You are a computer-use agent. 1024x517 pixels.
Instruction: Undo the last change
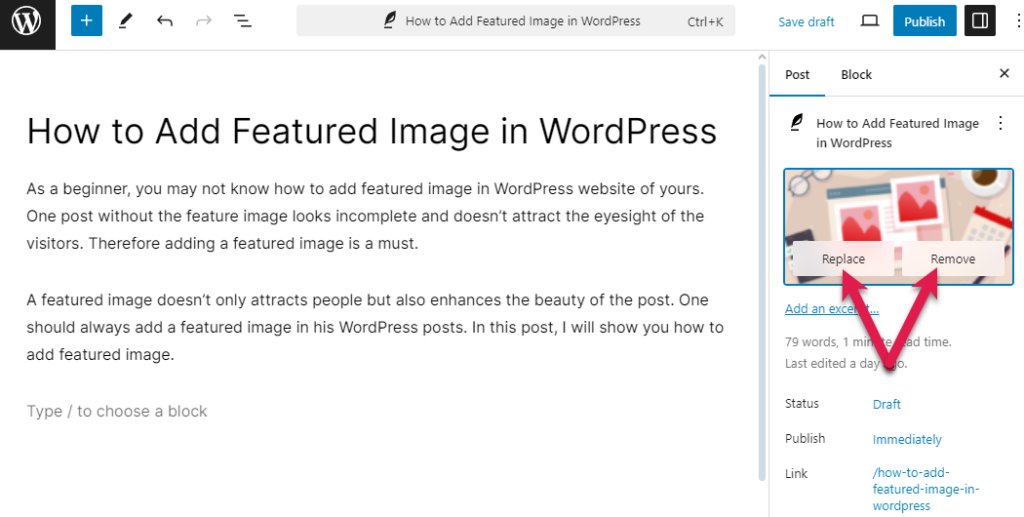click(165, 22)
